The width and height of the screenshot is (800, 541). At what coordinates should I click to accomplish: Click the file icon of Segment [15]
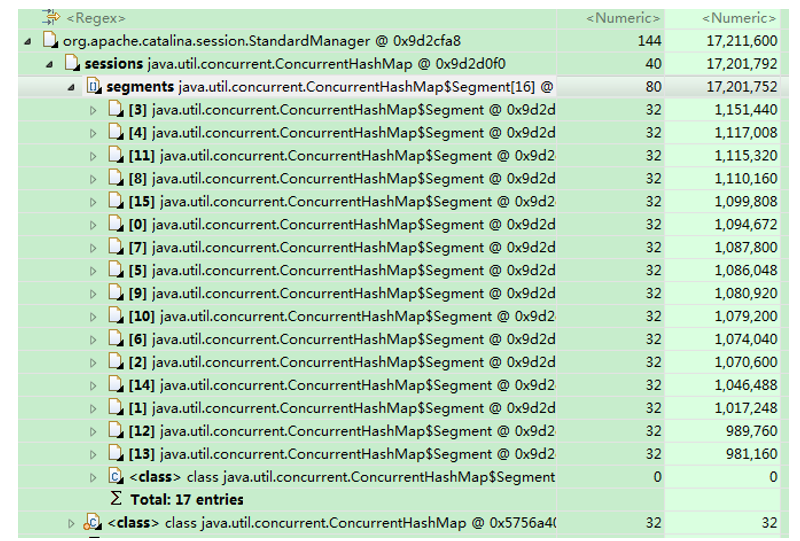tap(116, 202)
